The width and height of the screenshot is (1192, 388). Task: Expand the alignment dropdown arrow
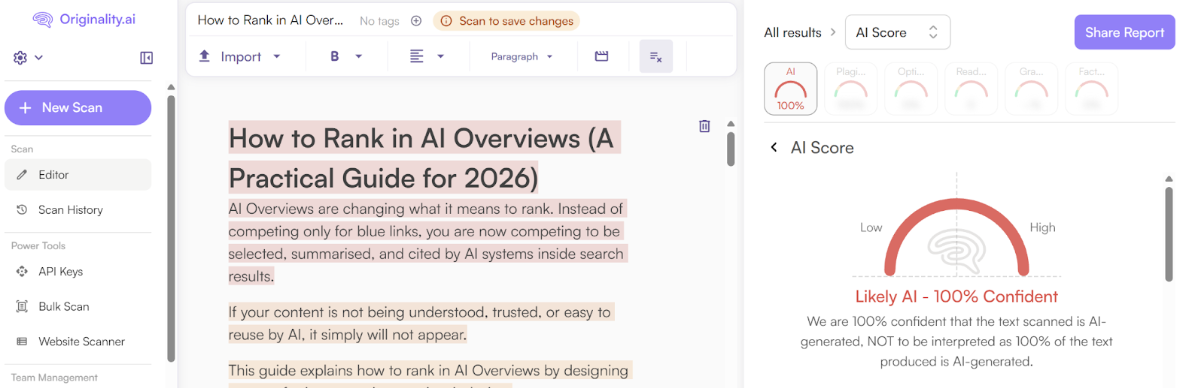point(440,56)
